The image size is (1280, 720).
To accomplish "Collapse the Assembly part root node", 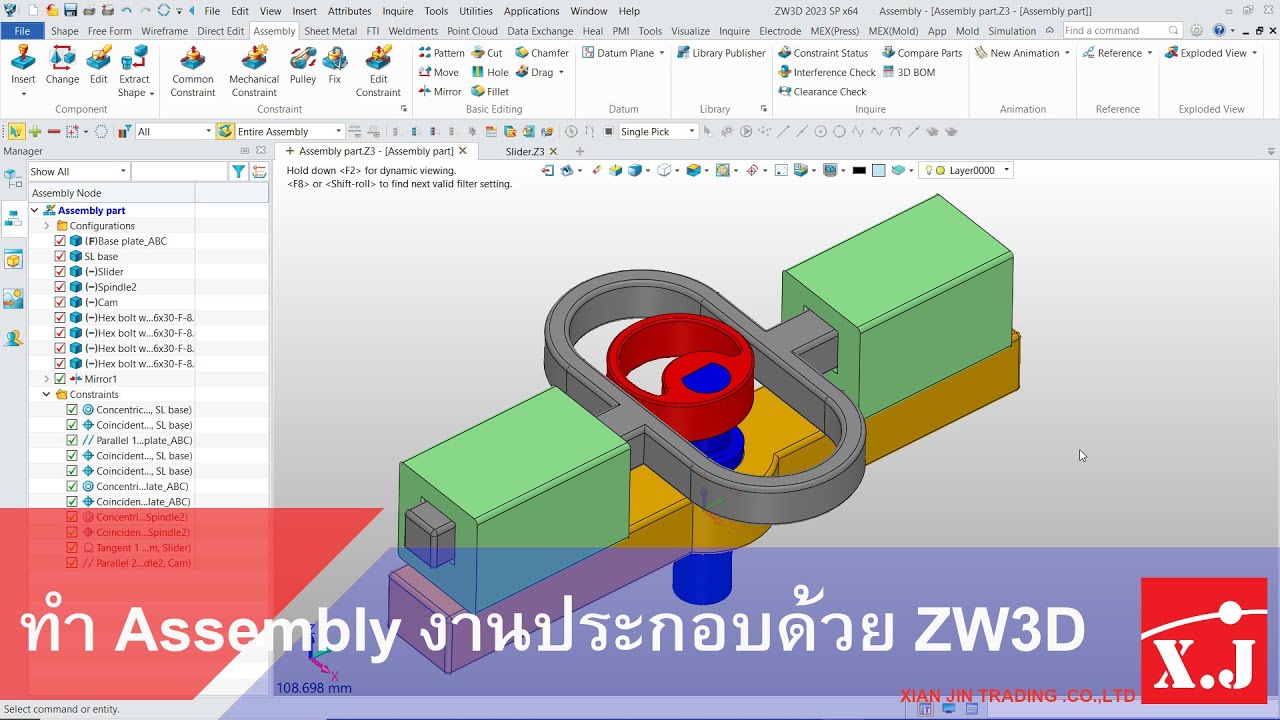I will pyautogui.click(x=34, y=210).
